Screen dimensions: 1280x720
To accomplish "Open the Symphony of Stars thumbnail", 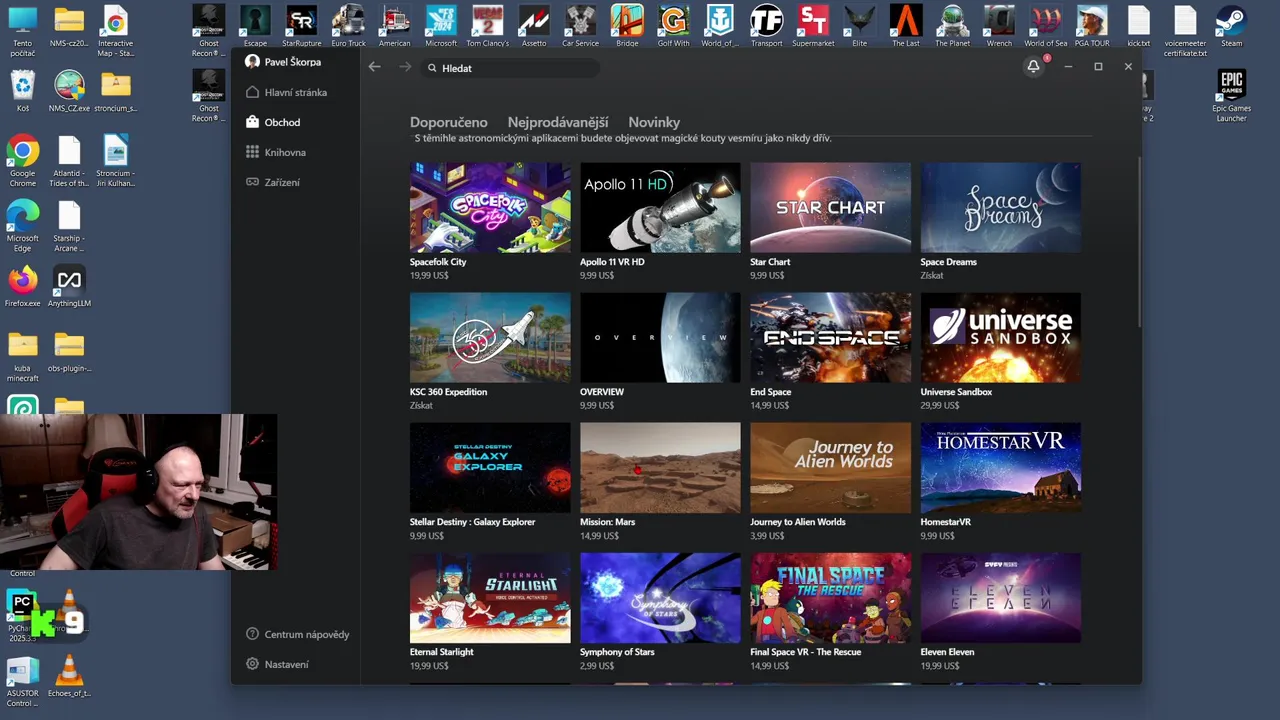I will (660, 597).
